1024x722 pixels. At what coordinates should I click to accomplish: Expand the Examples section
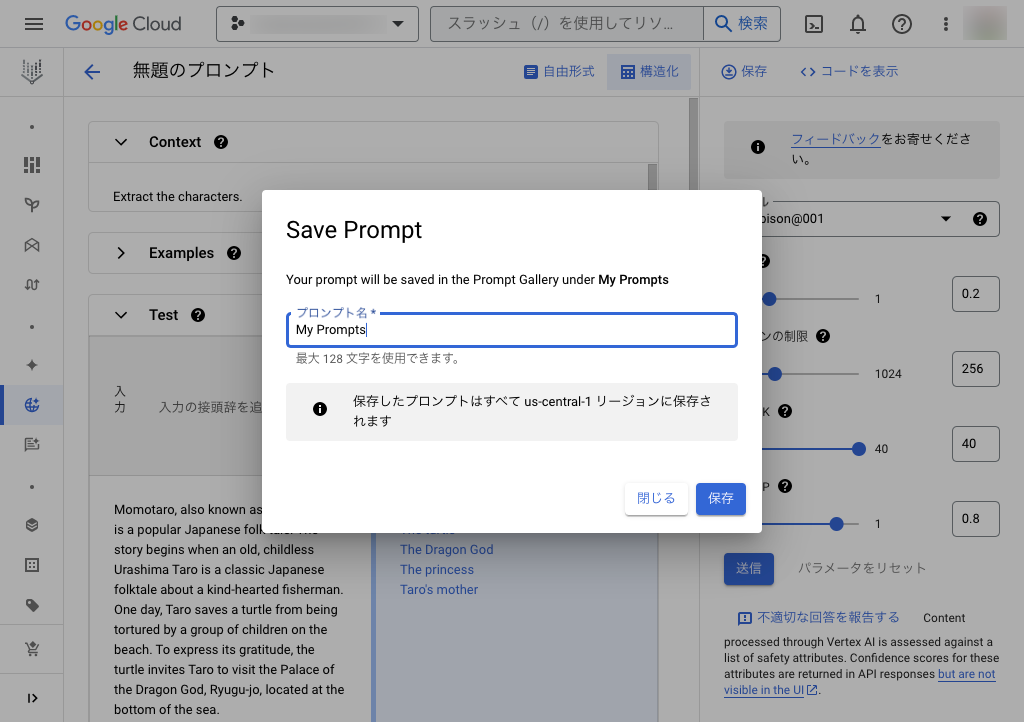click(x=121, y=253)
